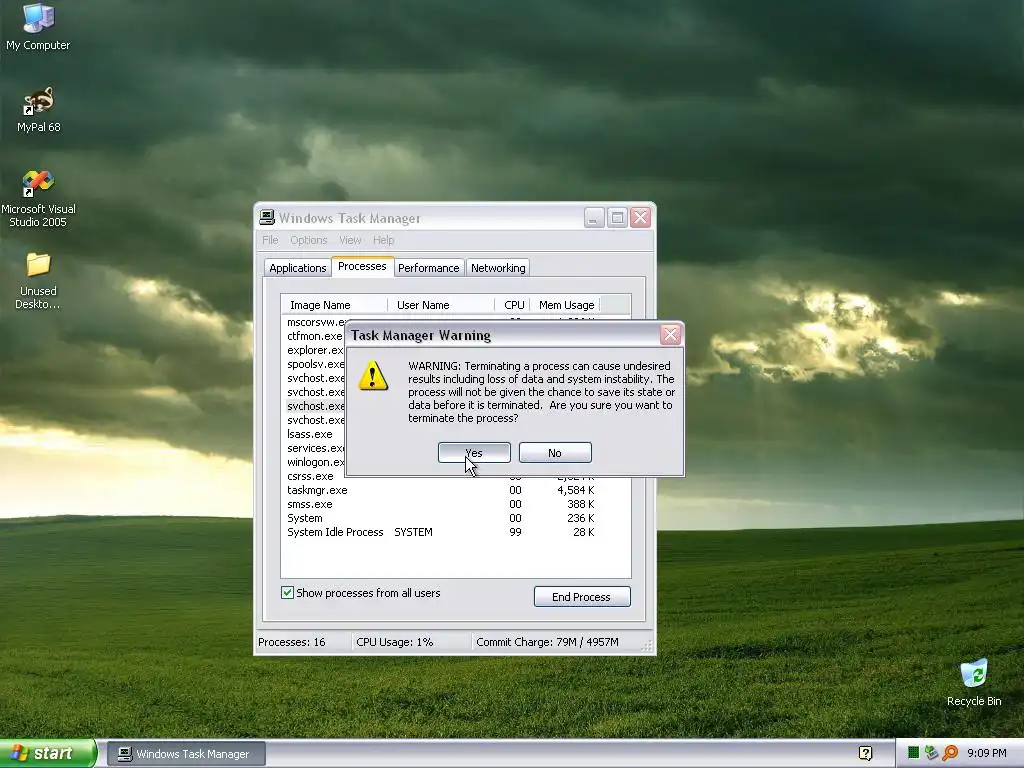Click the End Process button
The width and height of the screenshot is (1024, 768).
coord(582,596)
